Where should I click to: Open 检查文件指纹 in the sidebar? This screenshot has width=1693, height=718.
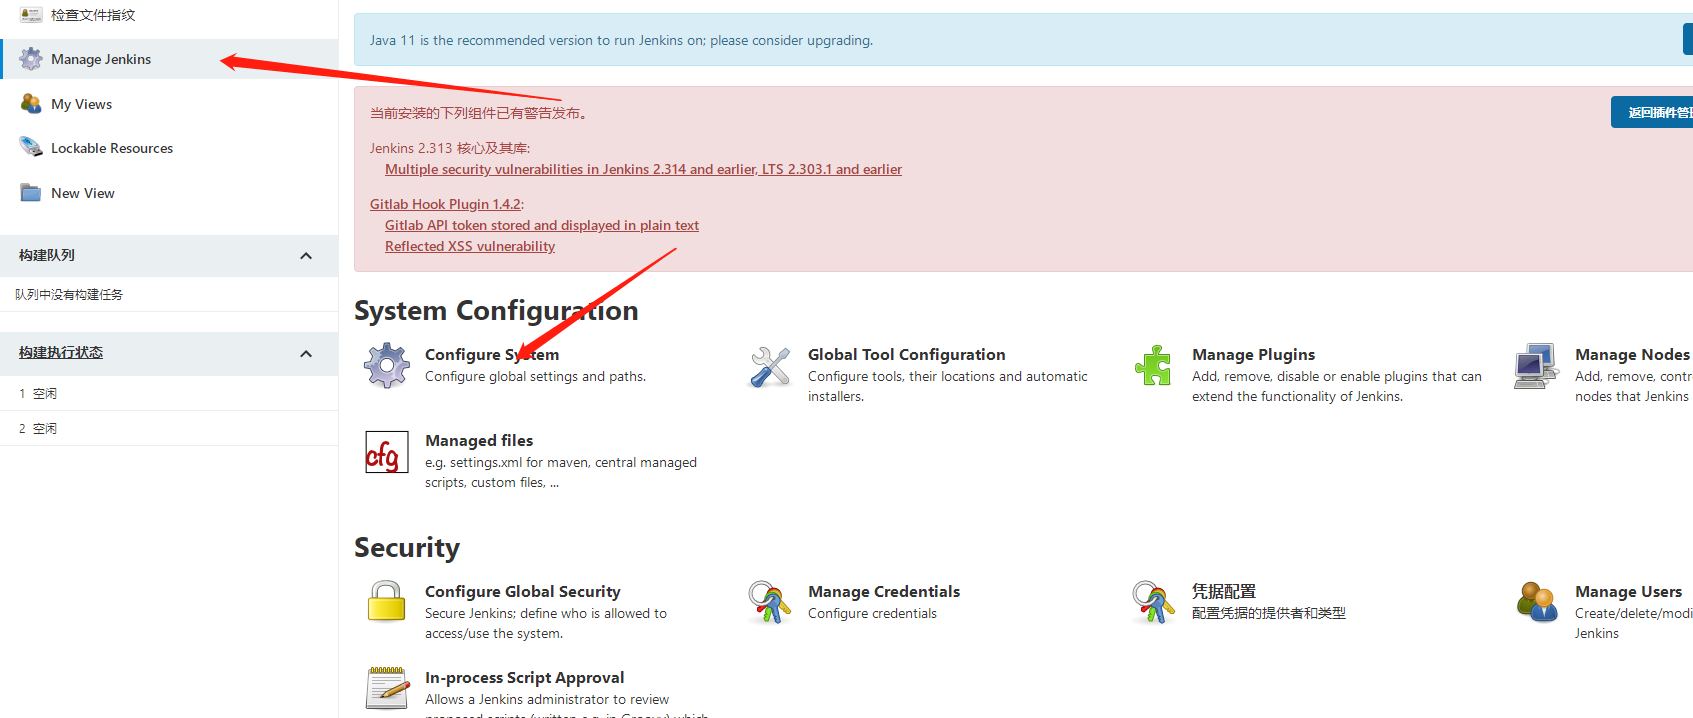93,15
